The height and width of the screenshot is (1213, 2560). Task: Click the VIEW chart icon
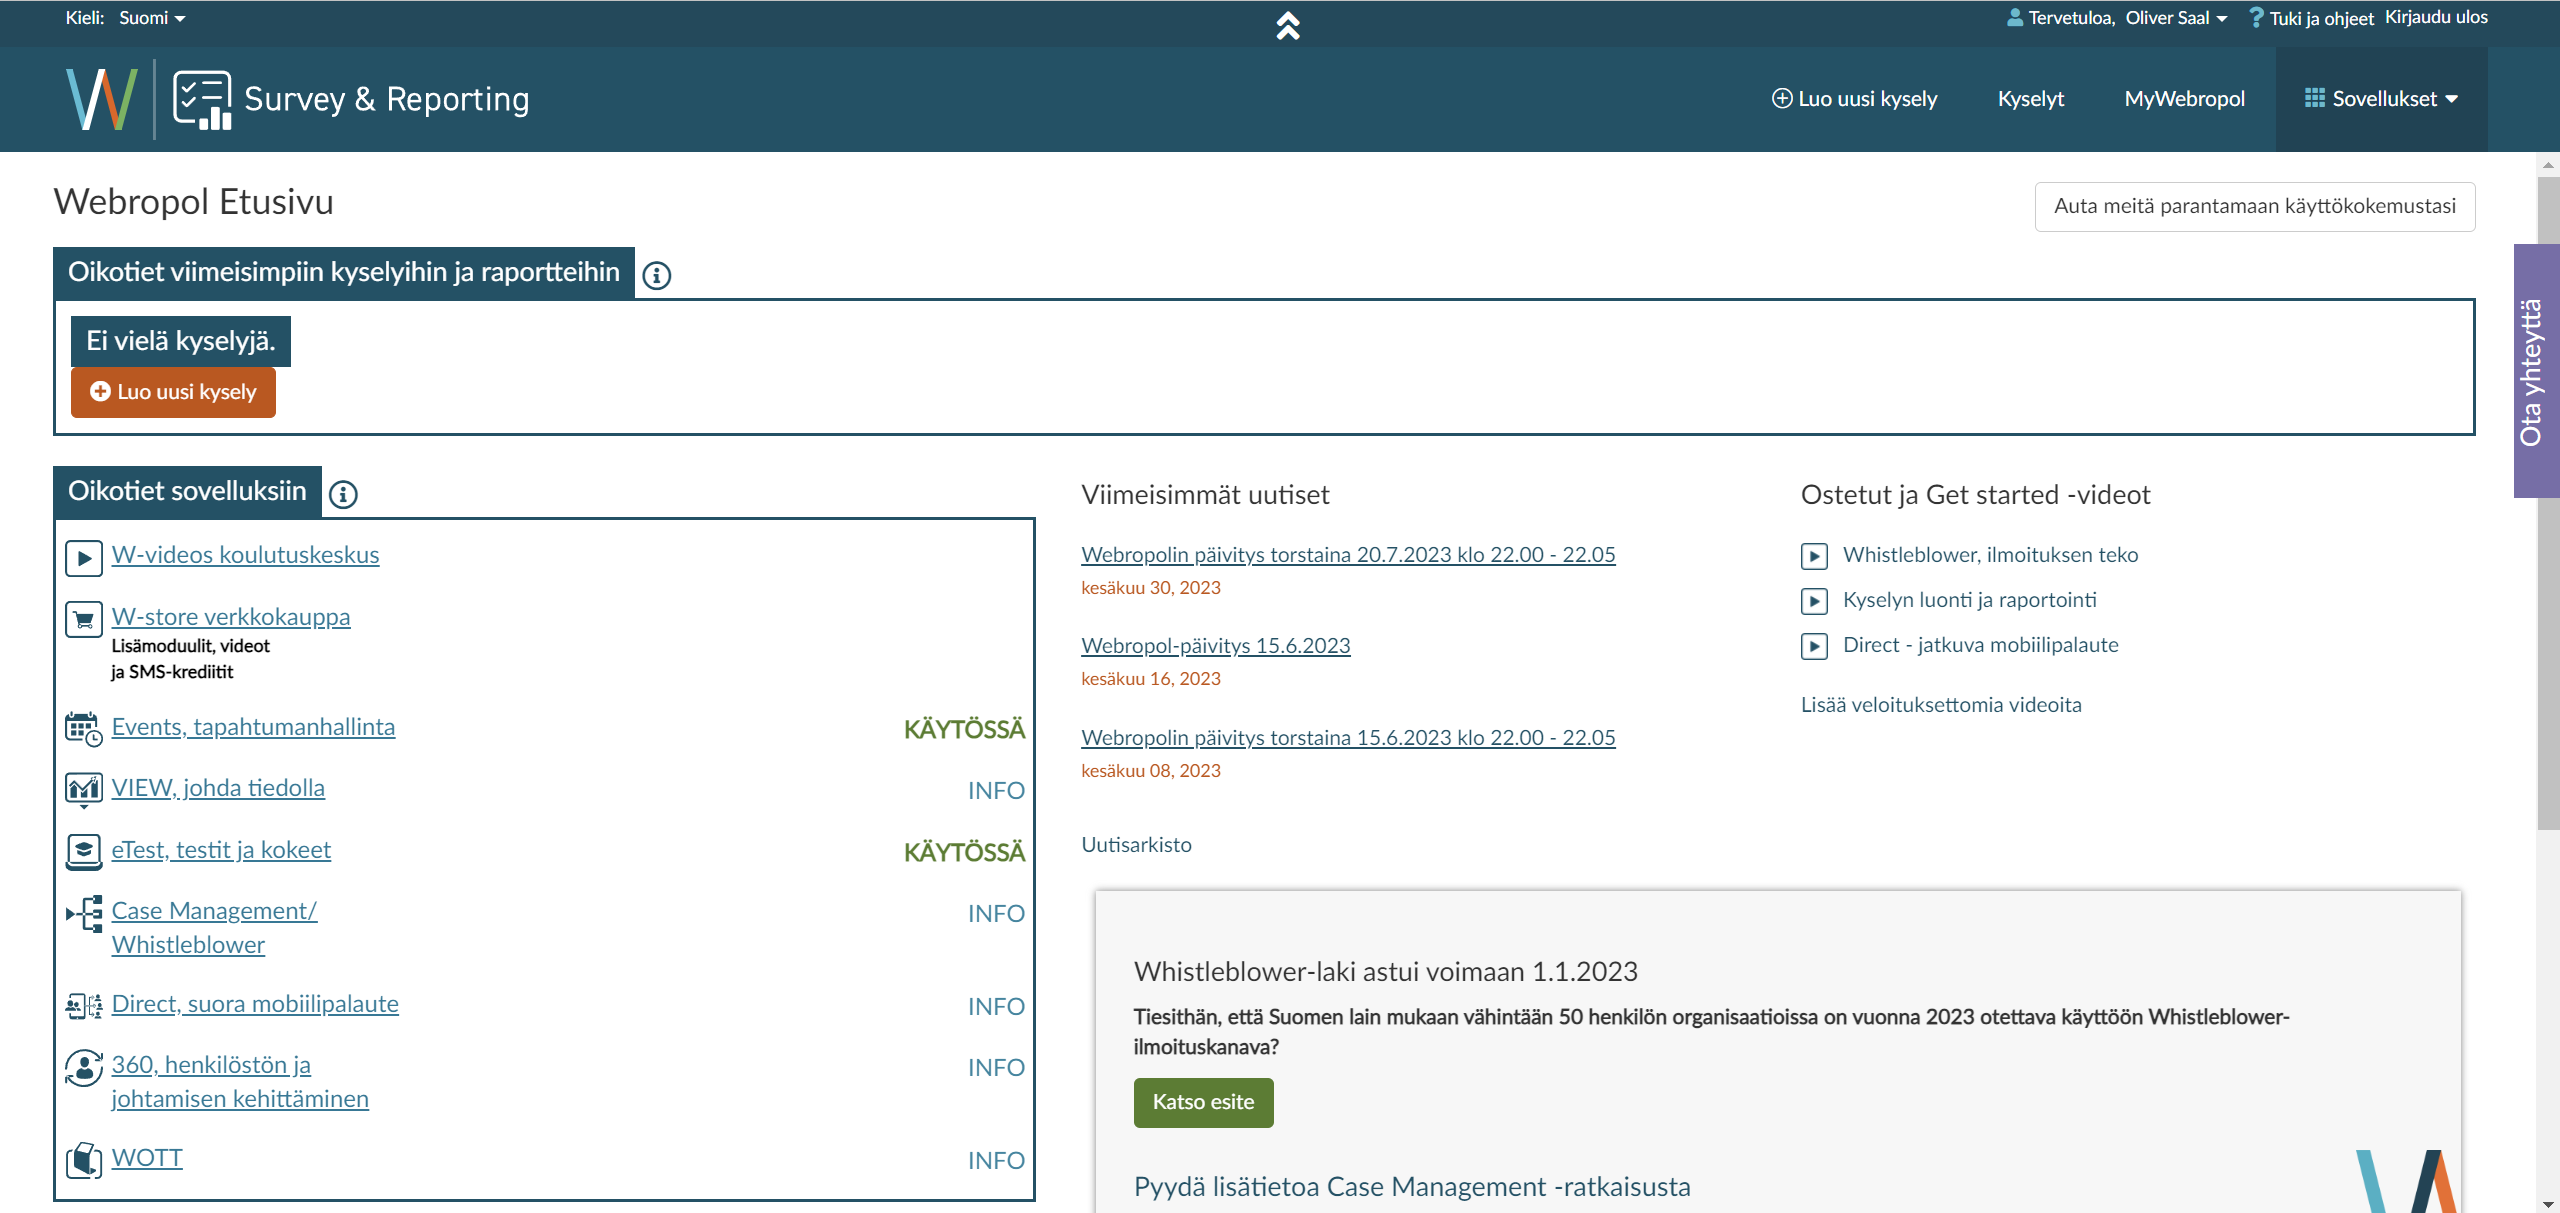pos(84,790)
